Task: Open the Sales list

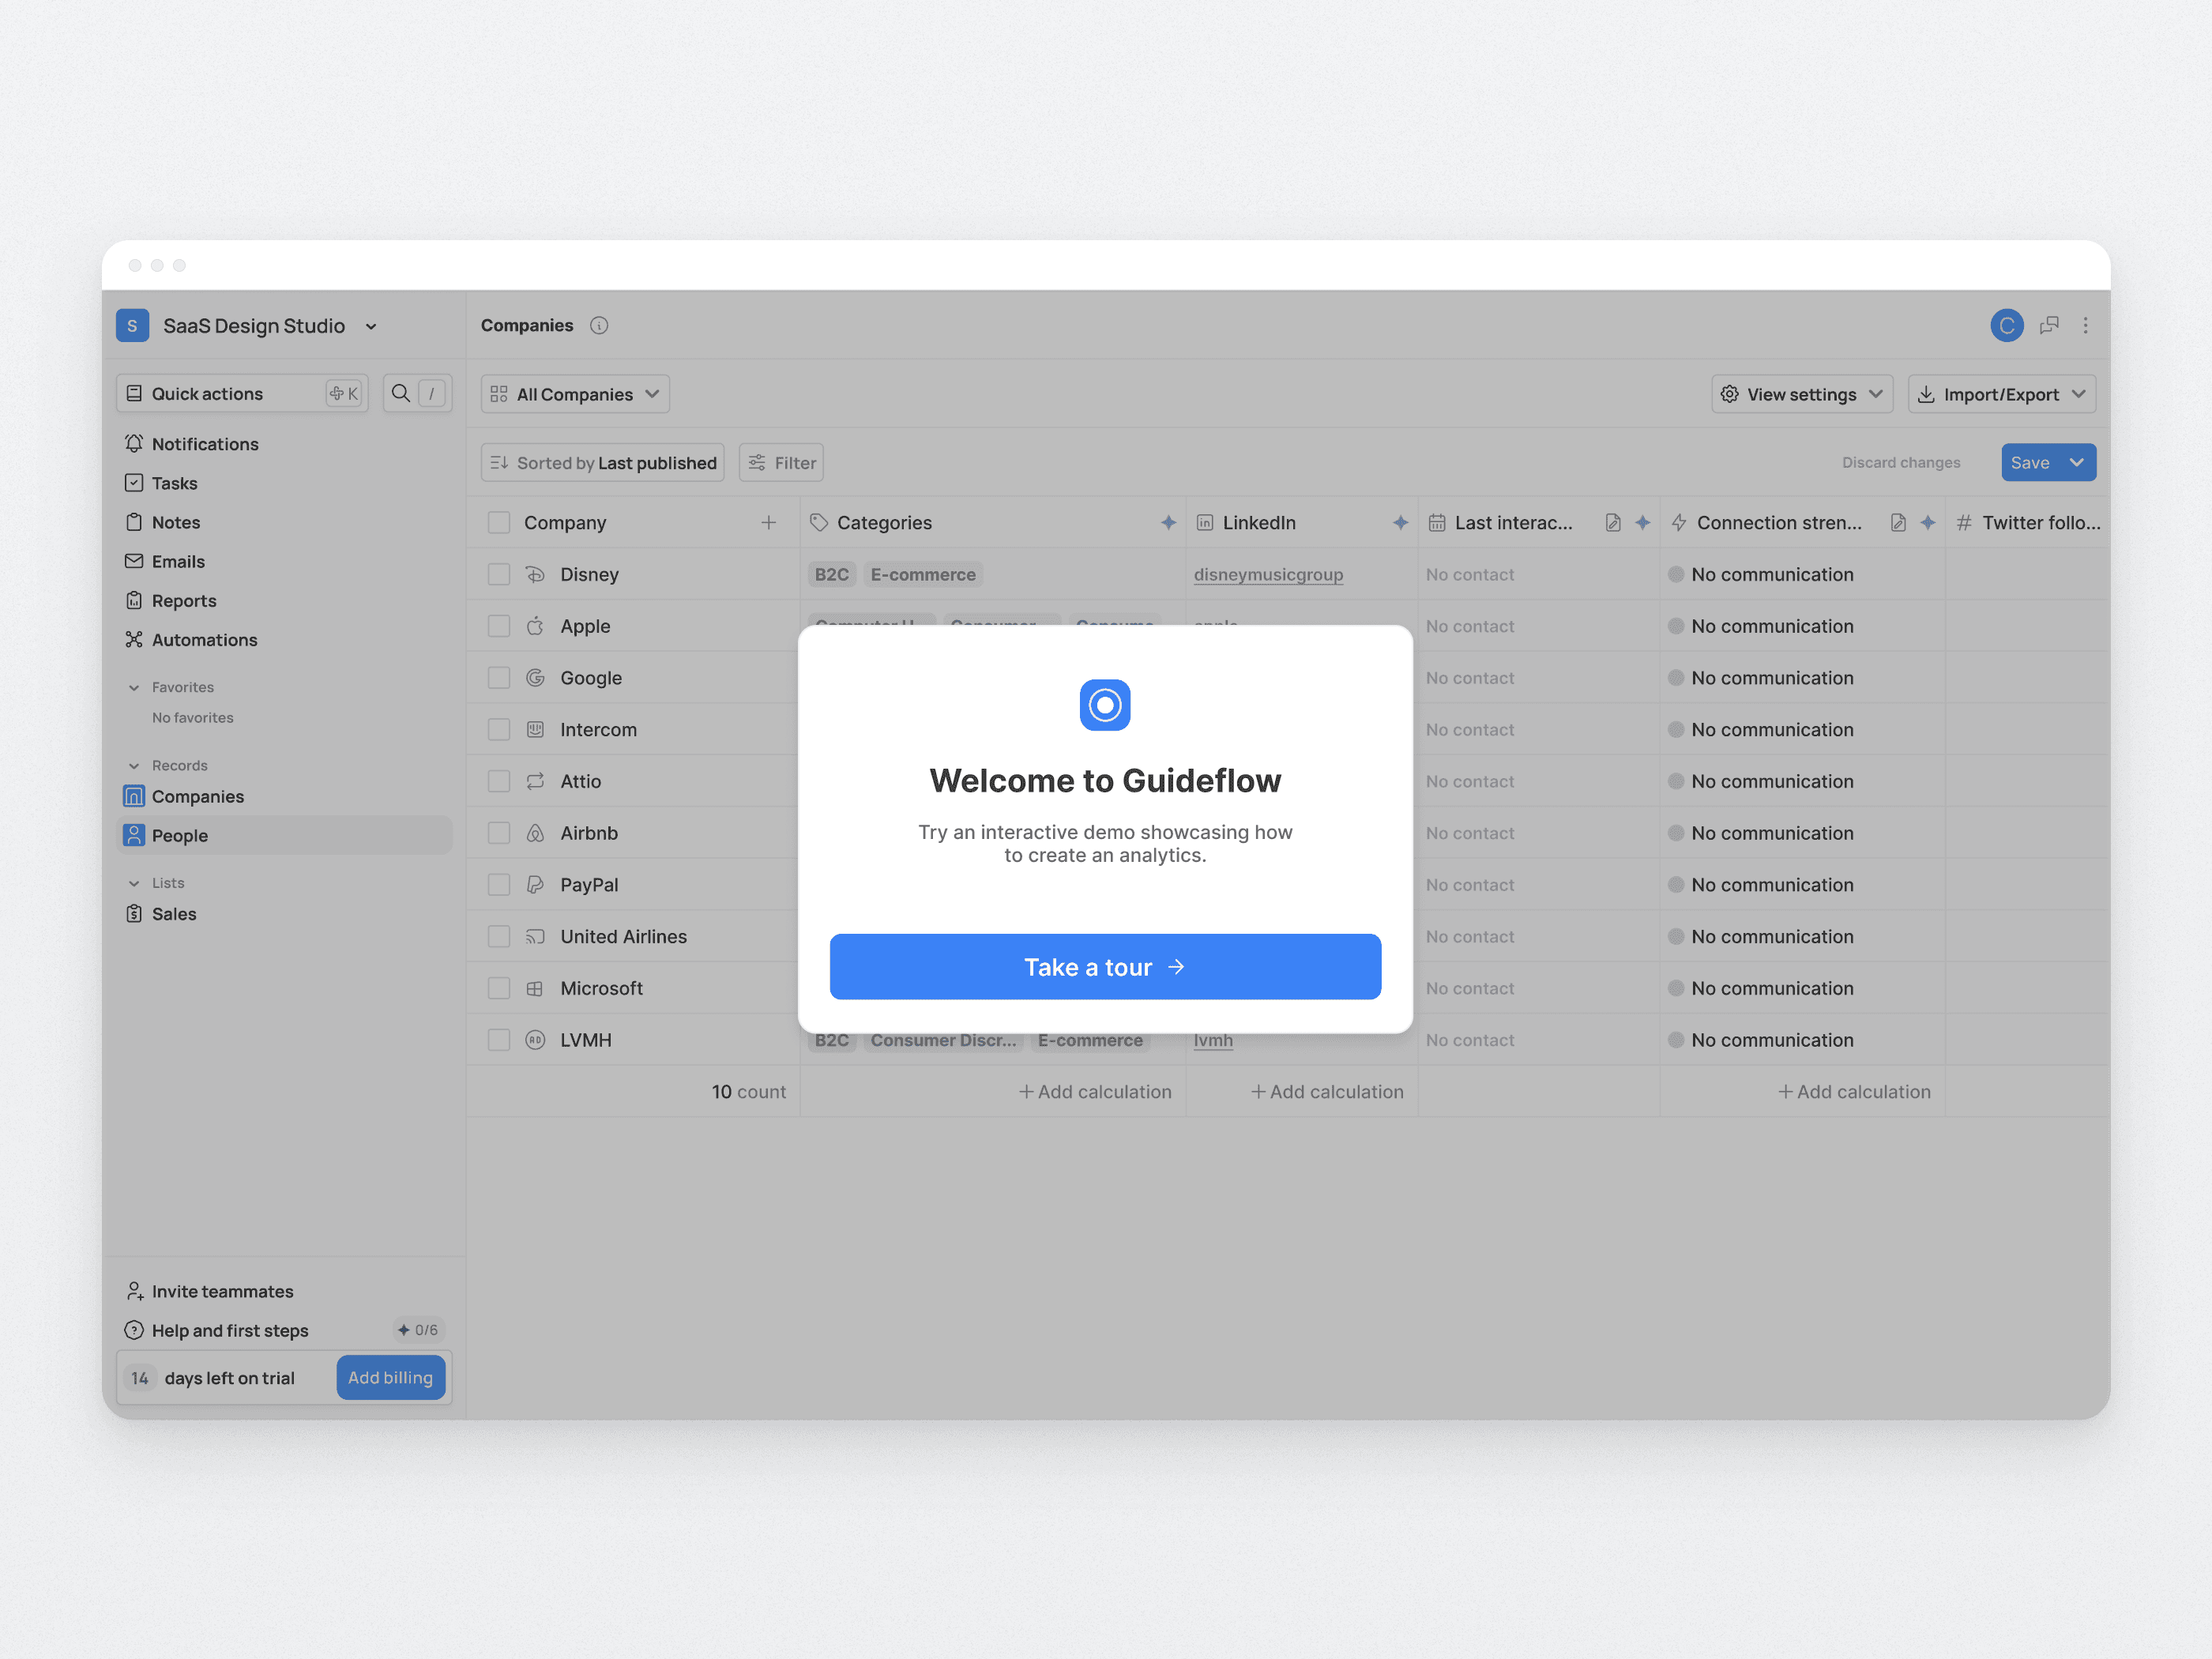Action: (x=284, y=914)
